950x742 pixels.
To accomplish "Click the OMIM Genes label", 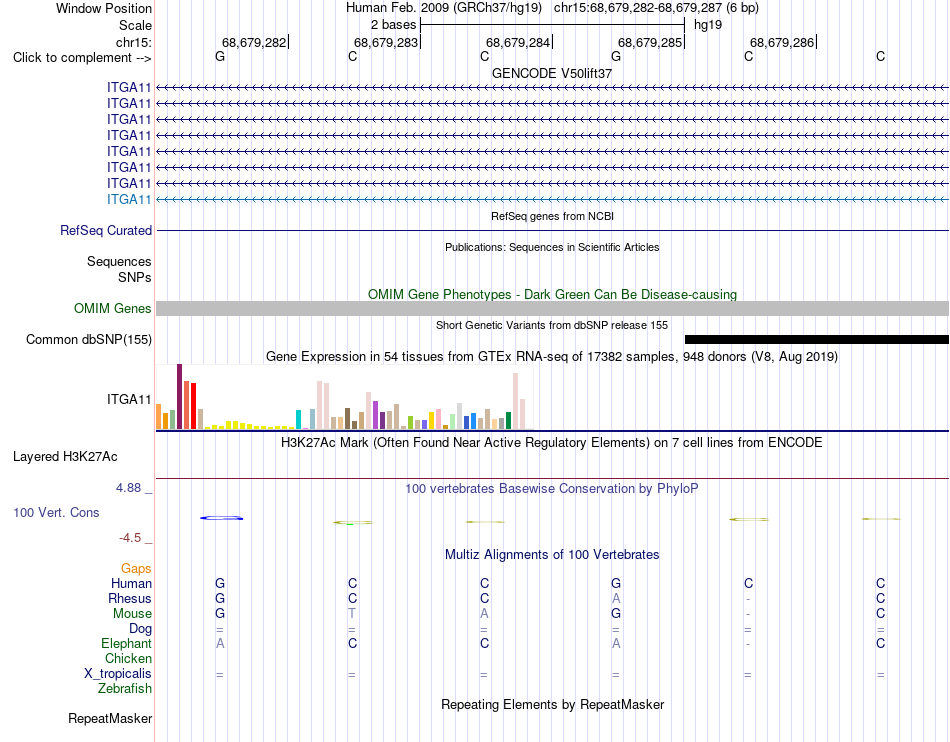I will [x=112, y=308].
